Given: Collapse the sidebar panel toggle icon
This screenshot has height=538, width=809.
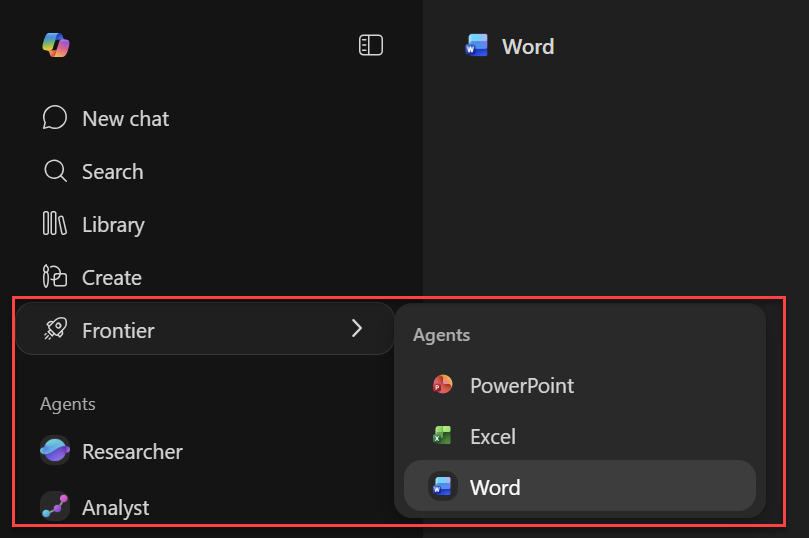Looking at the screenshot, I should pos(370,45).
